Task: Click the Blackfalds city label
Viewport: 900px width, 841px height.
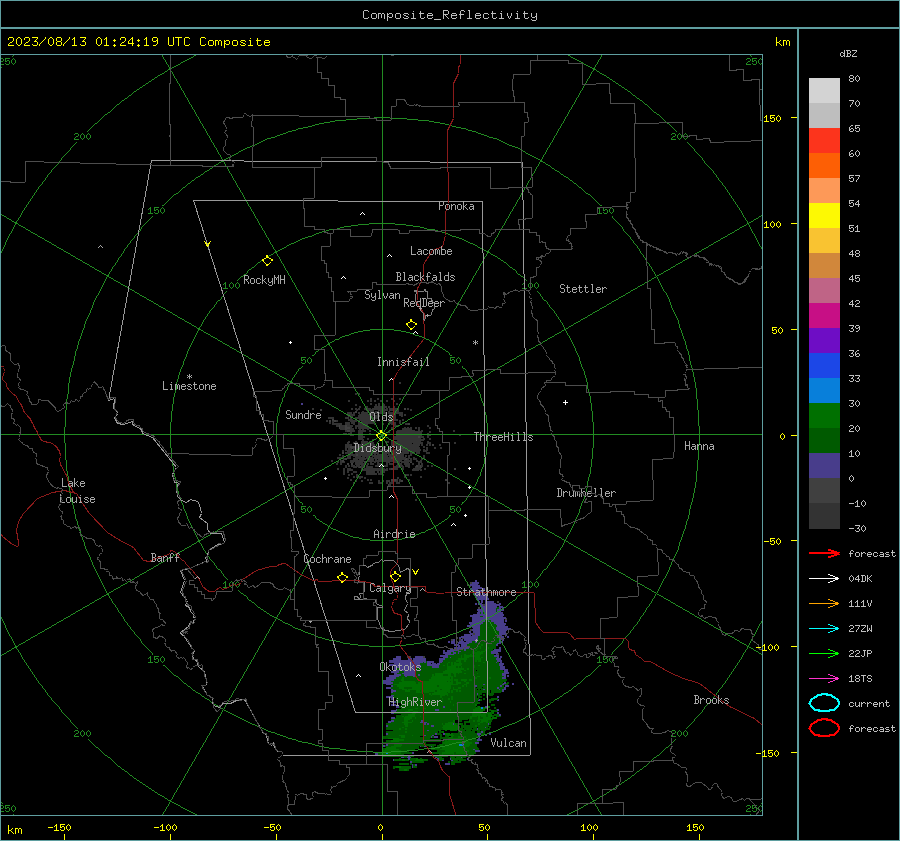Action: [x=425, y=277]
